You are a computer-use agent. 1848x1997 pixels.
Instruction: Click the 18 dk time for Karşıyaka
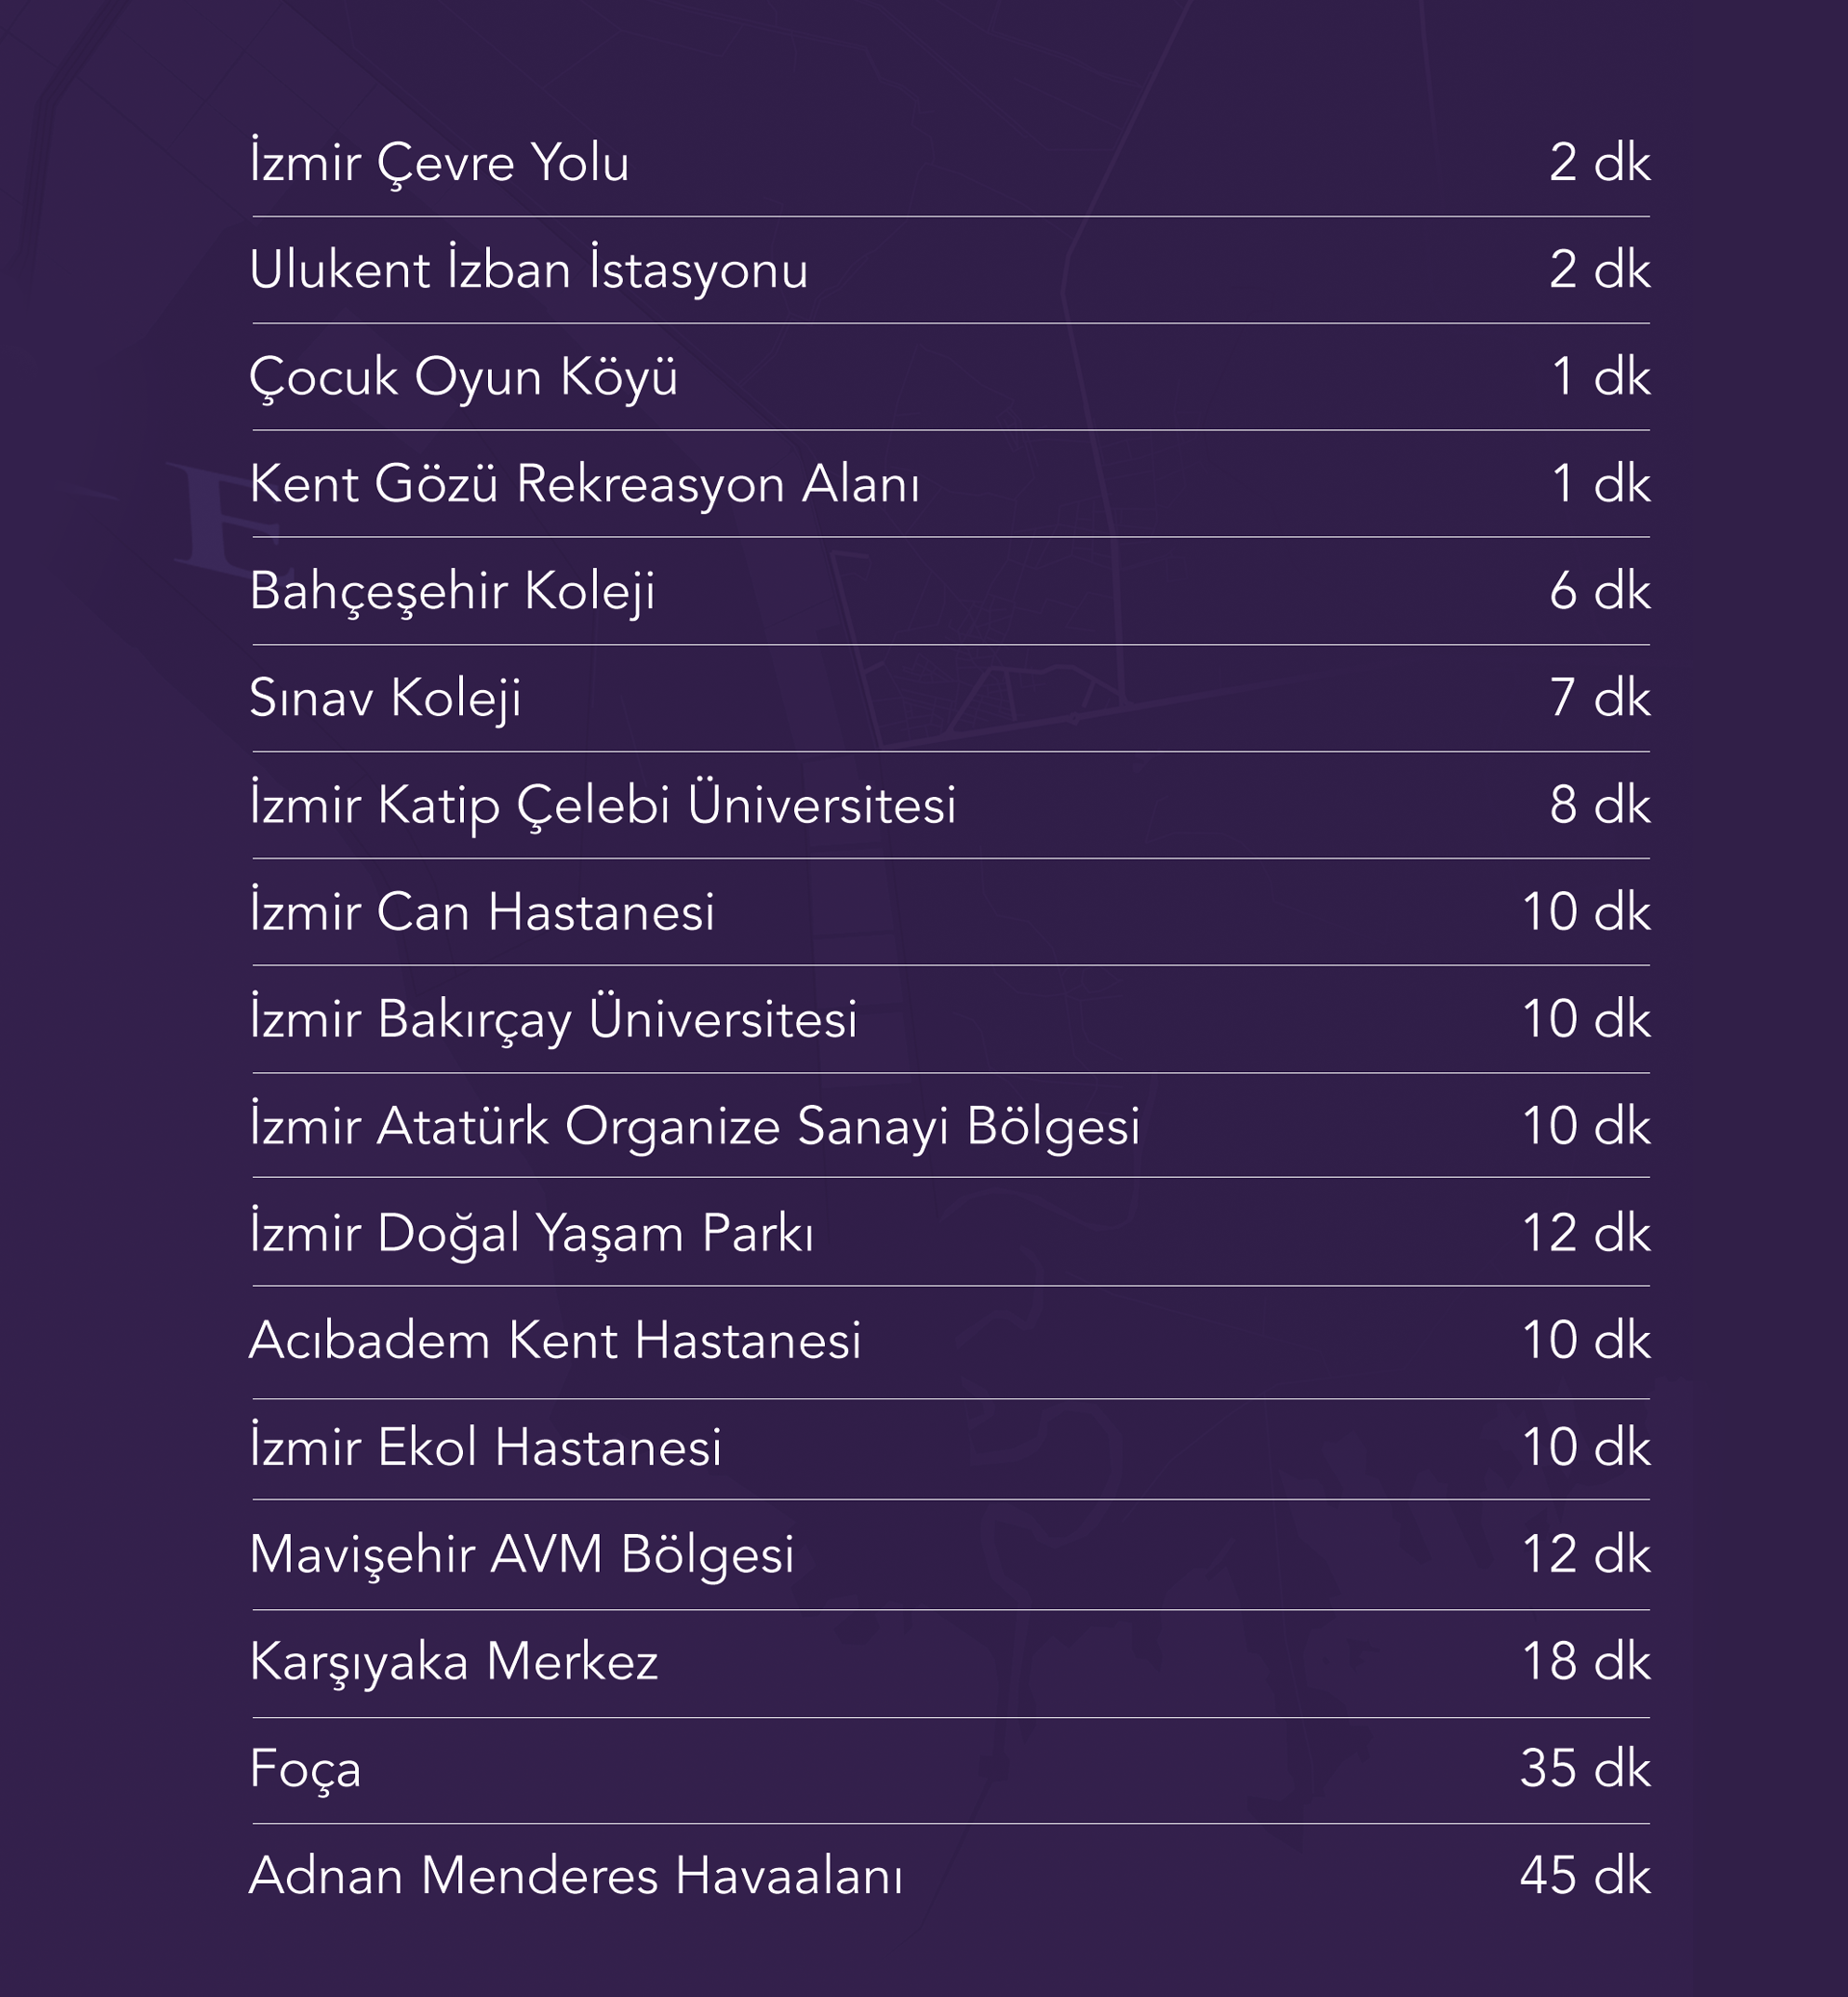(1585, 1661)
